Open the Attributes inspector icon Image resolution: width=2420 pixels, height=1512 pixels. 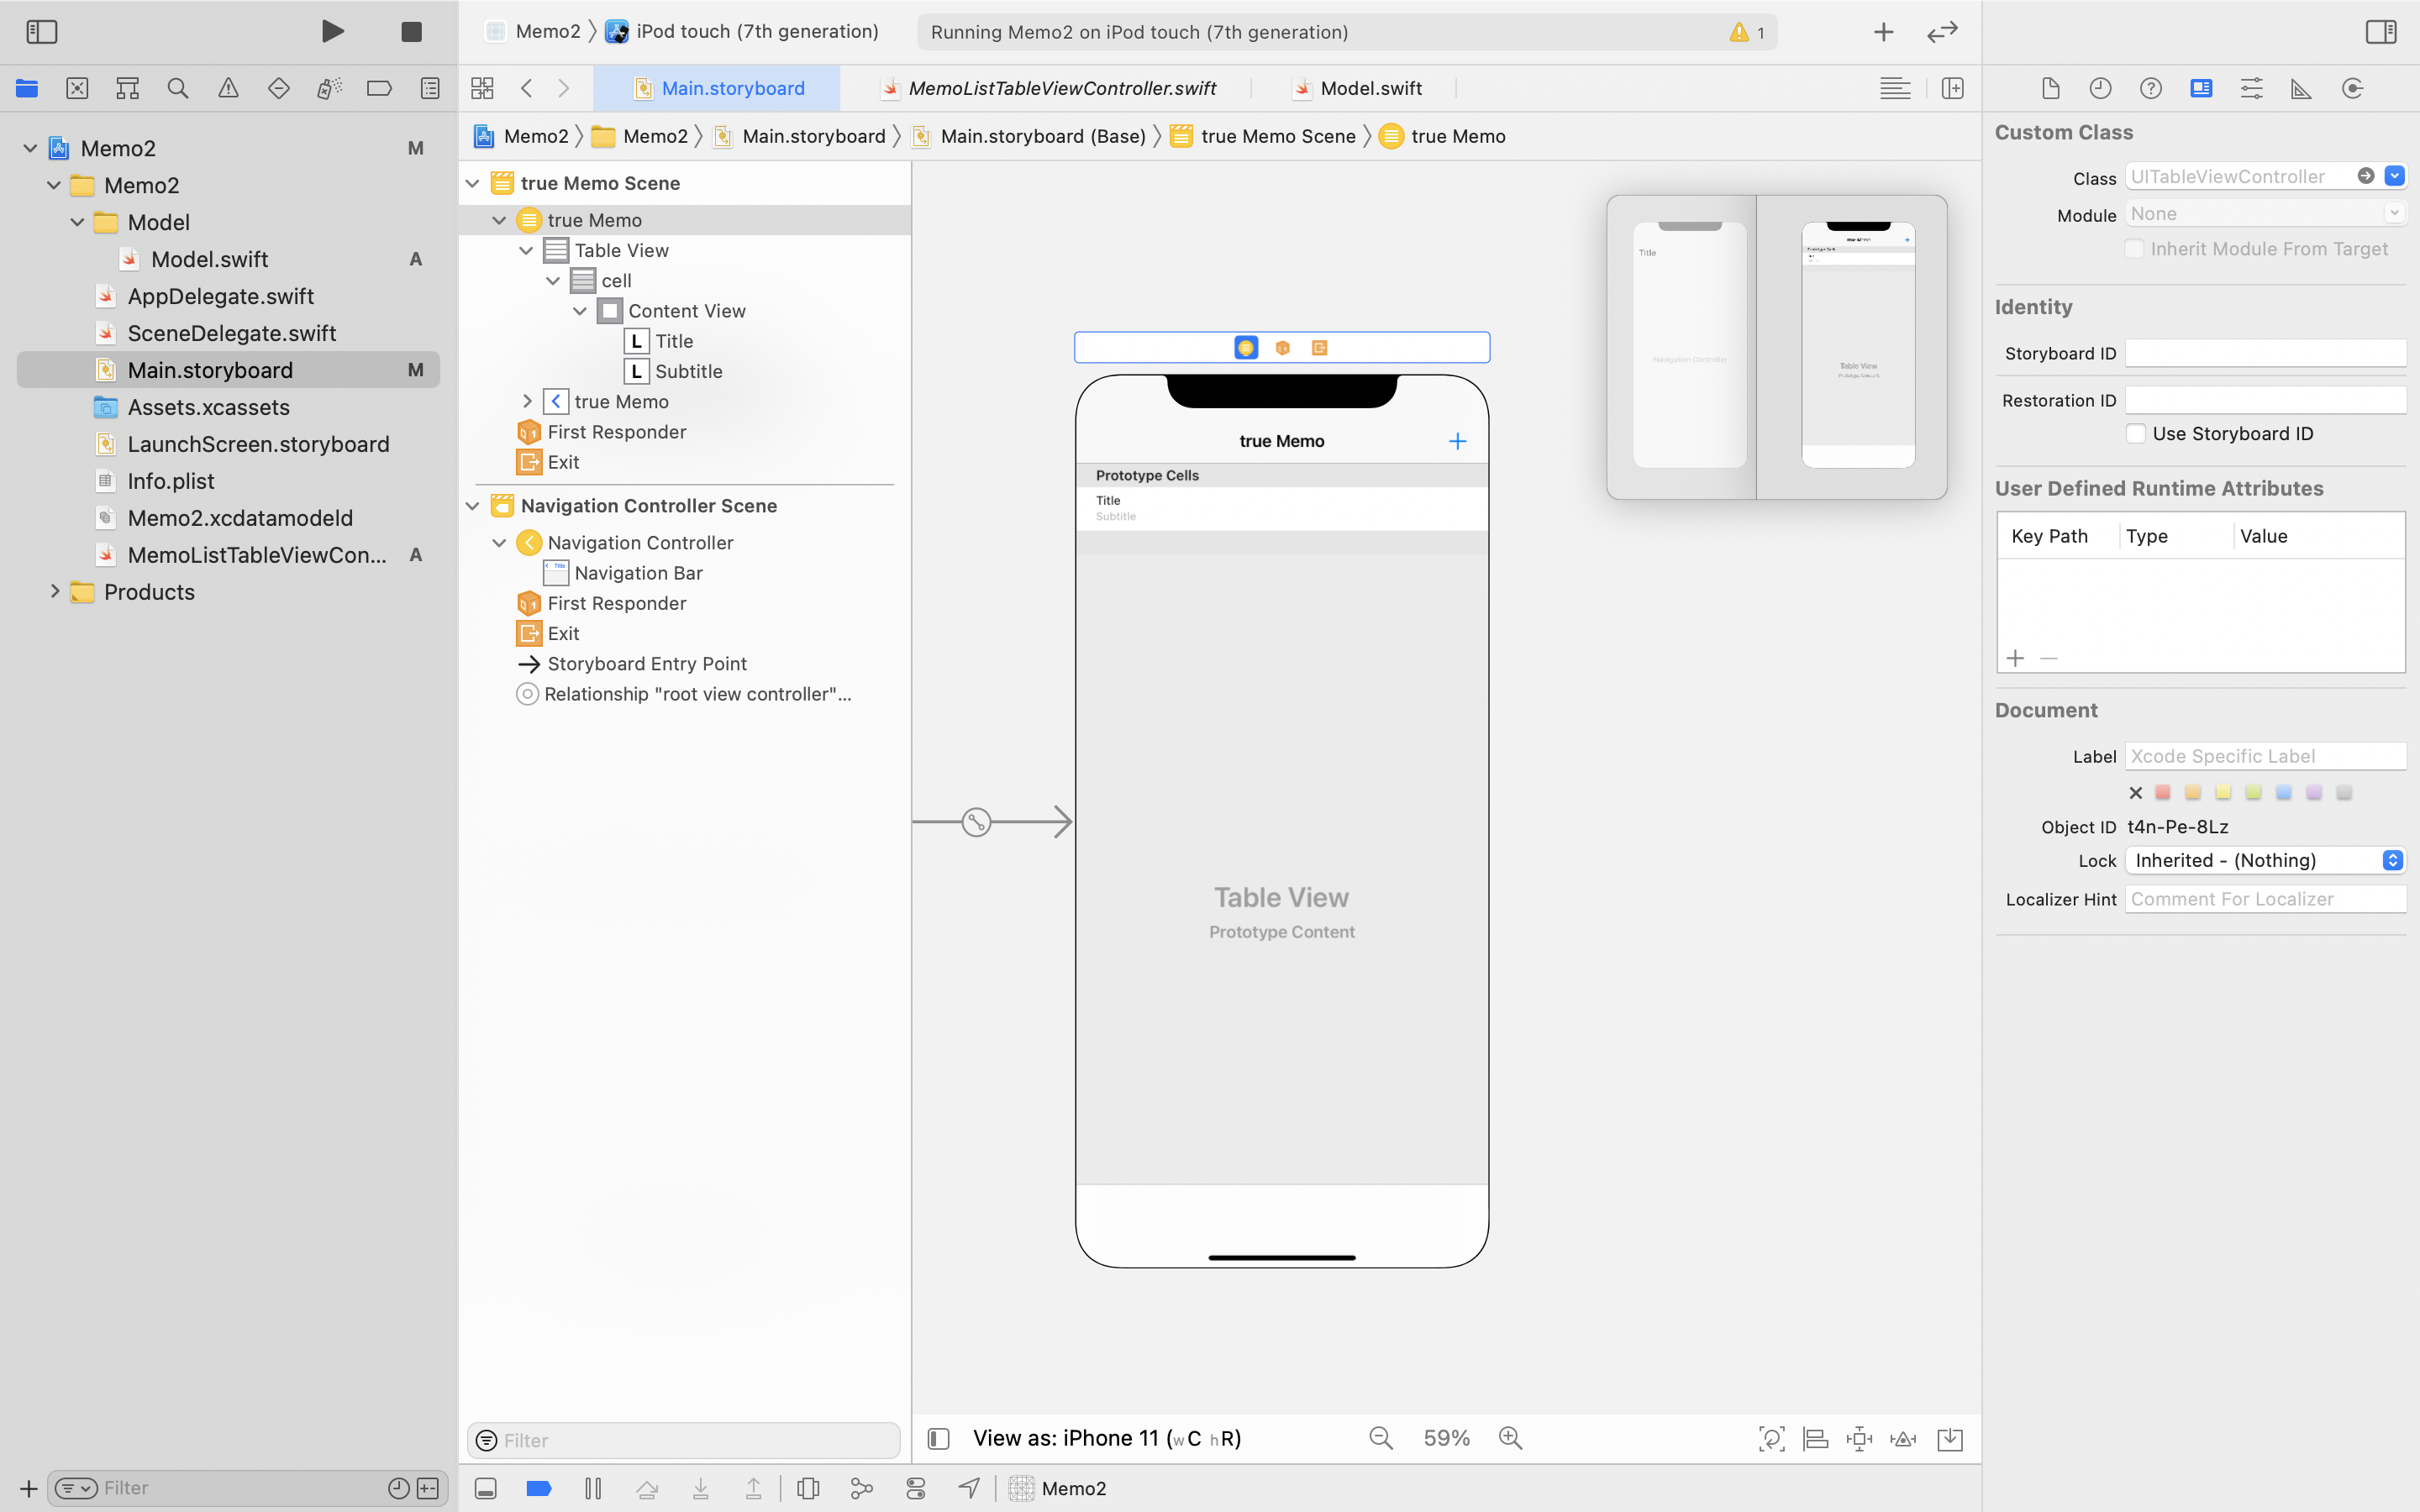[2251, 88]
